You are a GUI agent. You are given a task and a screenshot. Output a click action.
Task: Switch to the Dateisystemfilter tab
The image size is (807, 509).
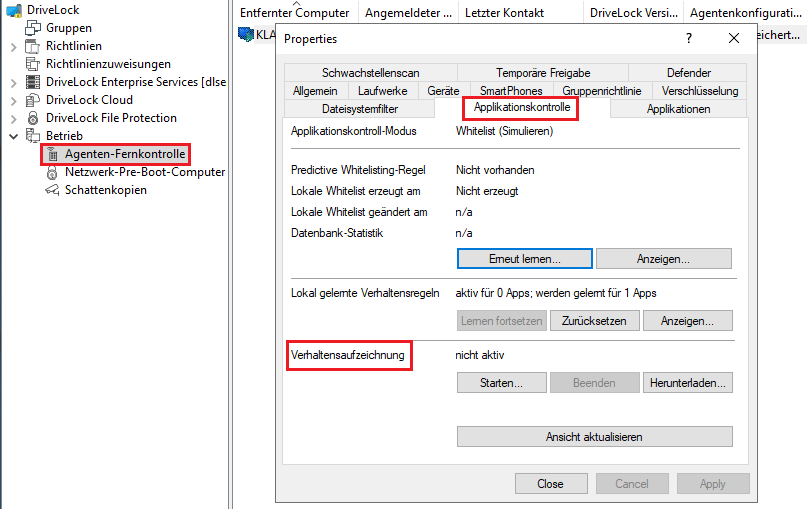[360, 109]
